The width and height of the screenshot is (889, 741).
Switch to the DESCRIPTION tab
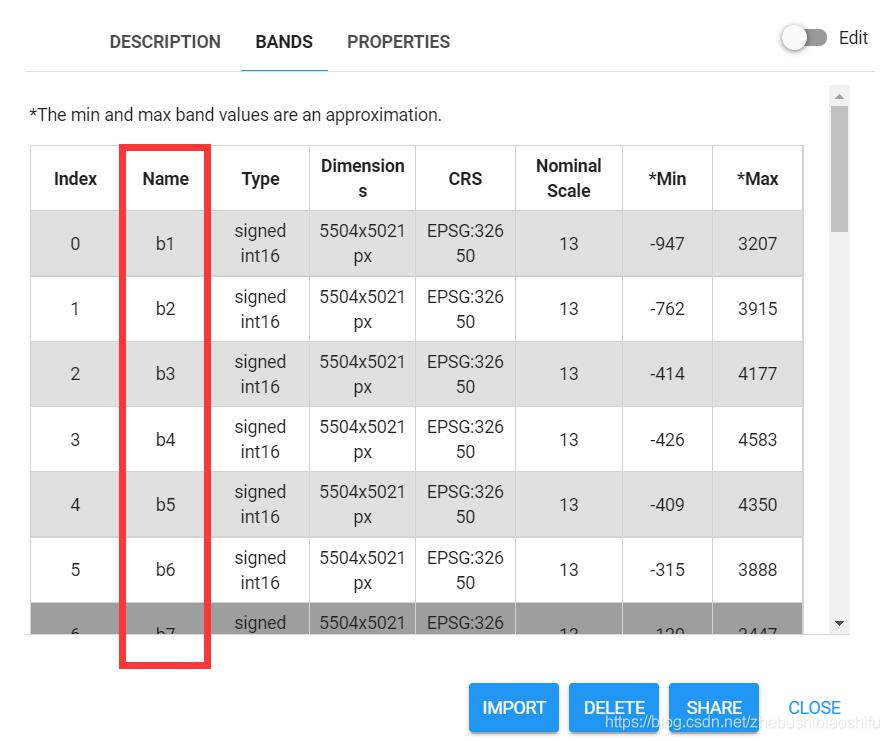tap(165, 42)
